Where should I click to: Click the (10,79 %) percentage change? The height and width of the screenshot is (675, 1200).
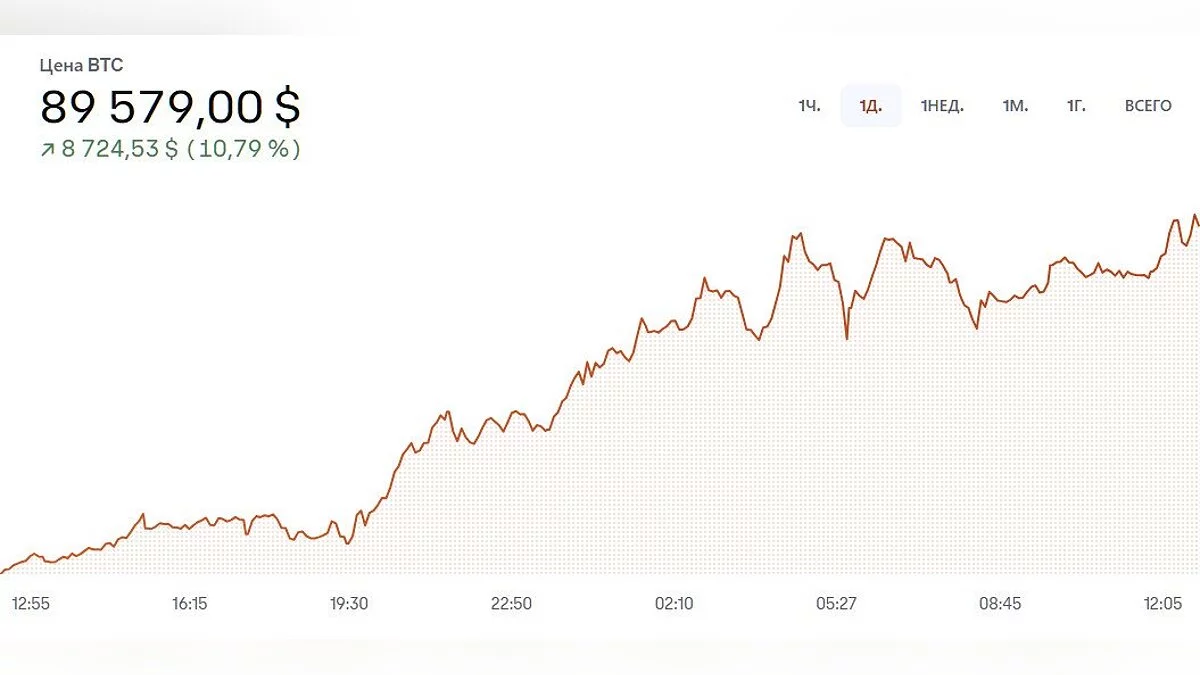point(243,149)
